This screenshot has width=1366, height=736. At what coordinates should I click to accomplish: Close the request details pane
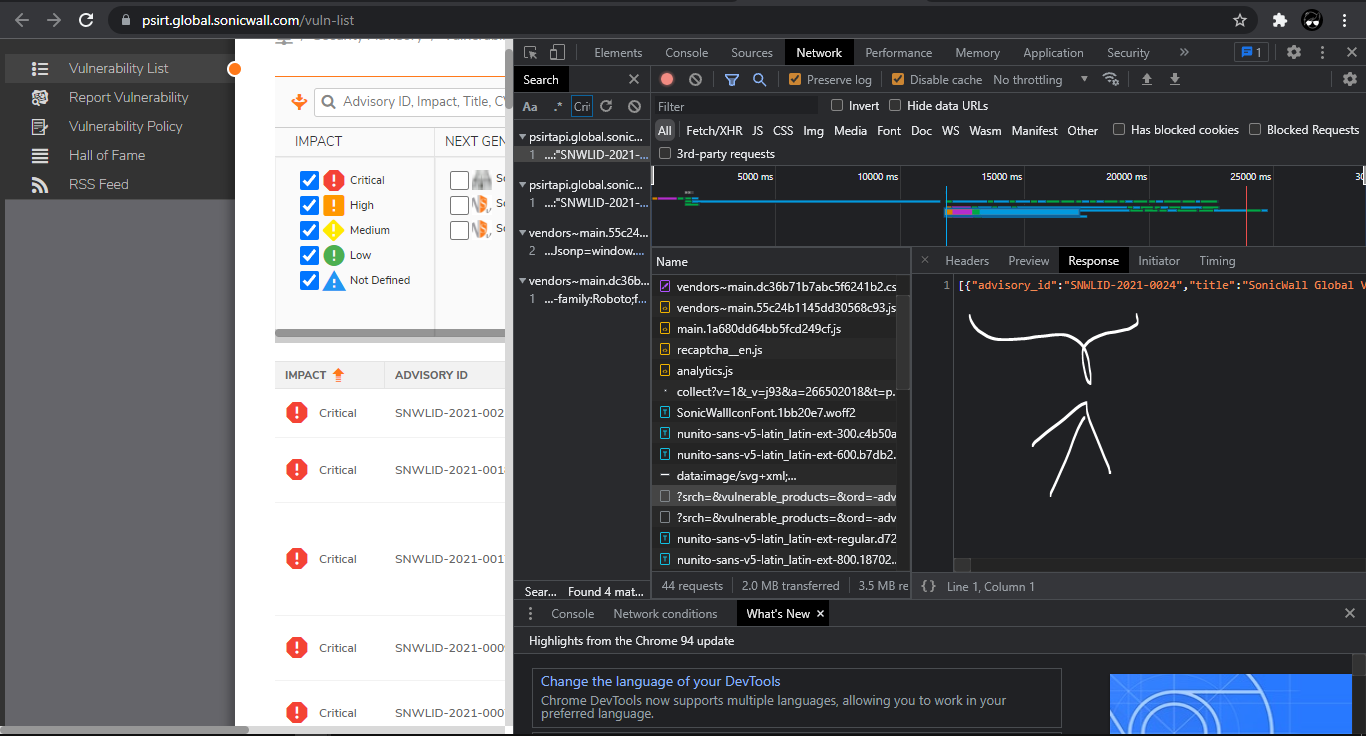coord(925,260)
